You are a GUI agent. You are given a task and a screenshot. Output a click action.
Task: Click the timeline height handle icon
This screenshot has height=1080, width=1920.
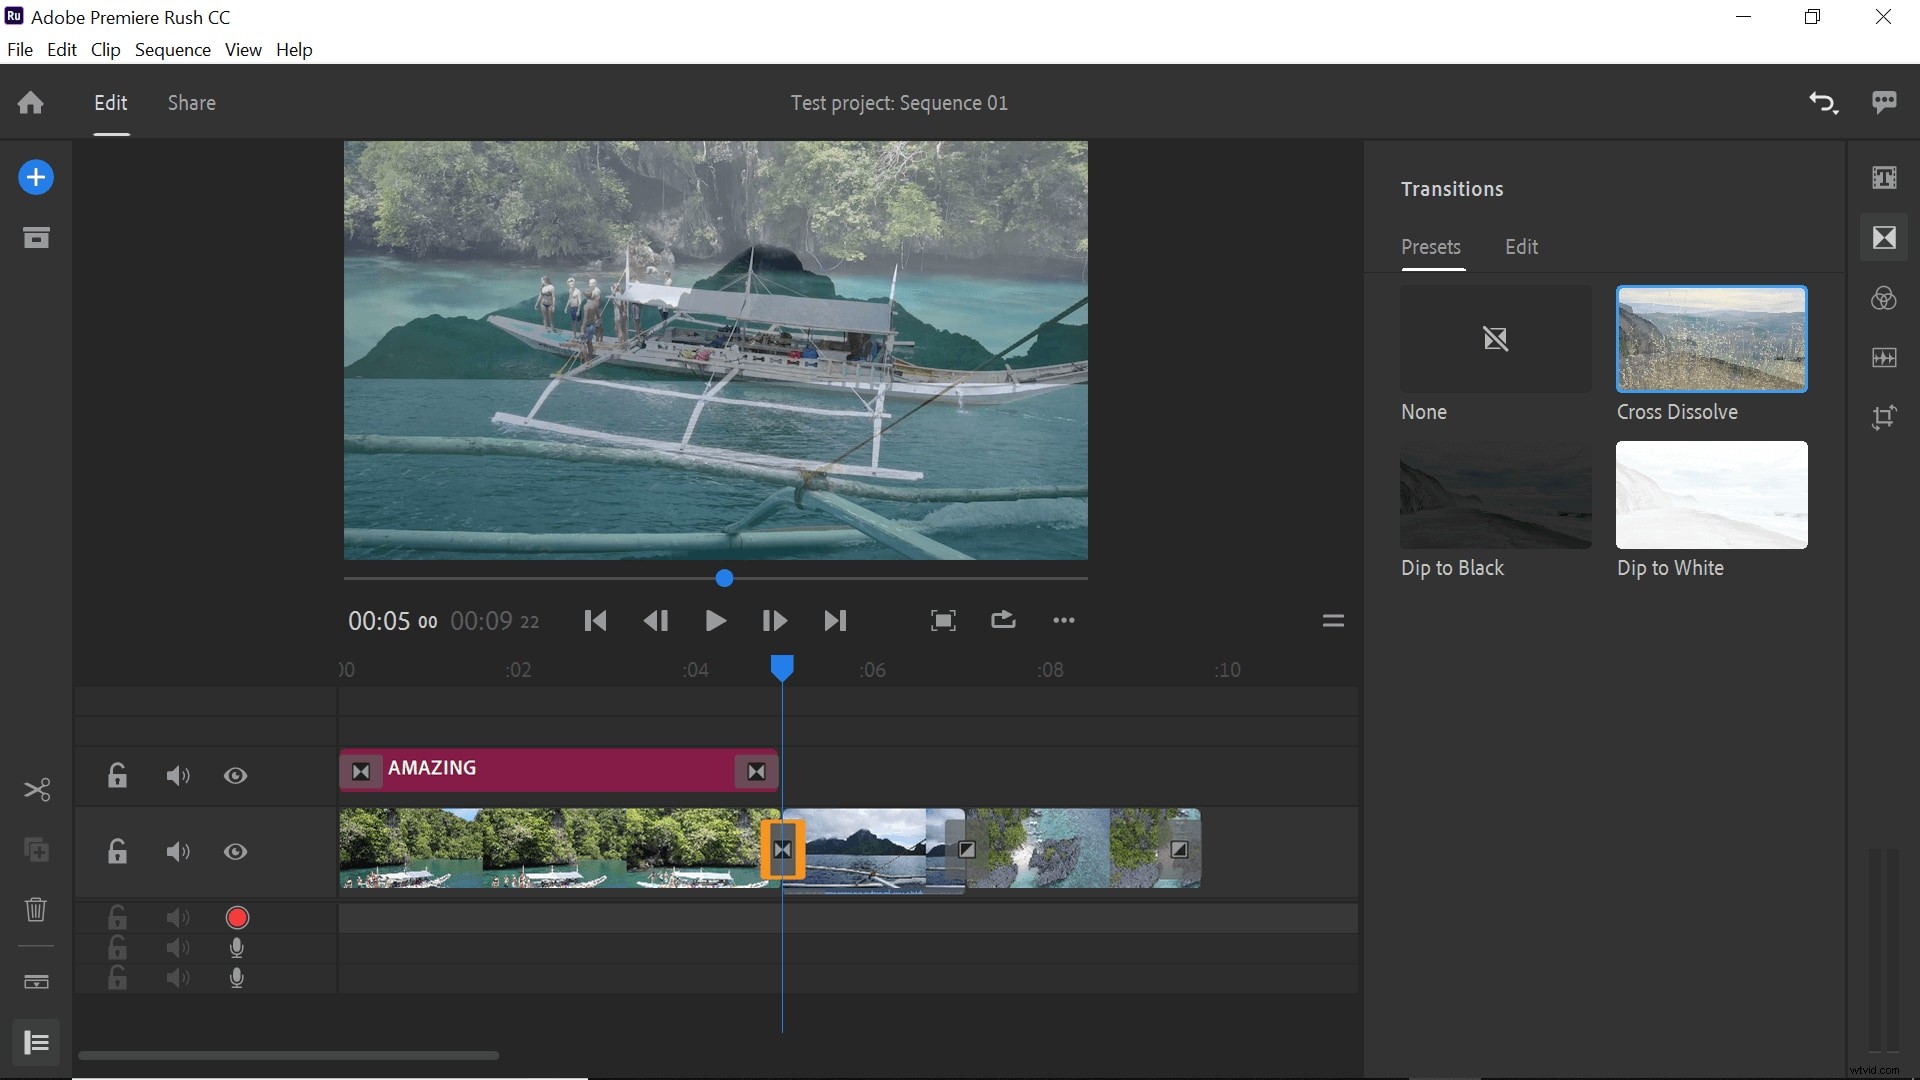coord(1333,621)
